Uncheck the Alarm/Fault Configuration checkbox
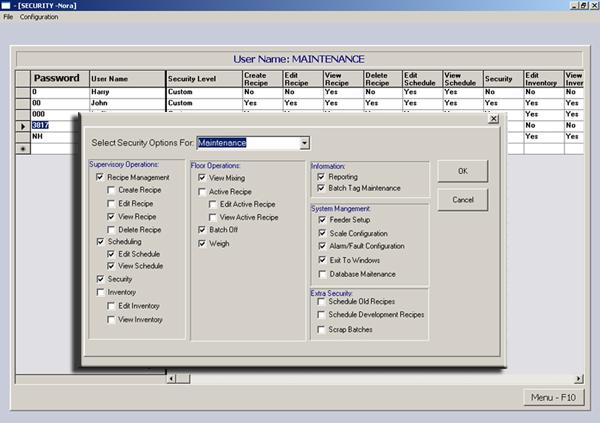The height and width of the screenshot is (423, 600). [322, 246]
